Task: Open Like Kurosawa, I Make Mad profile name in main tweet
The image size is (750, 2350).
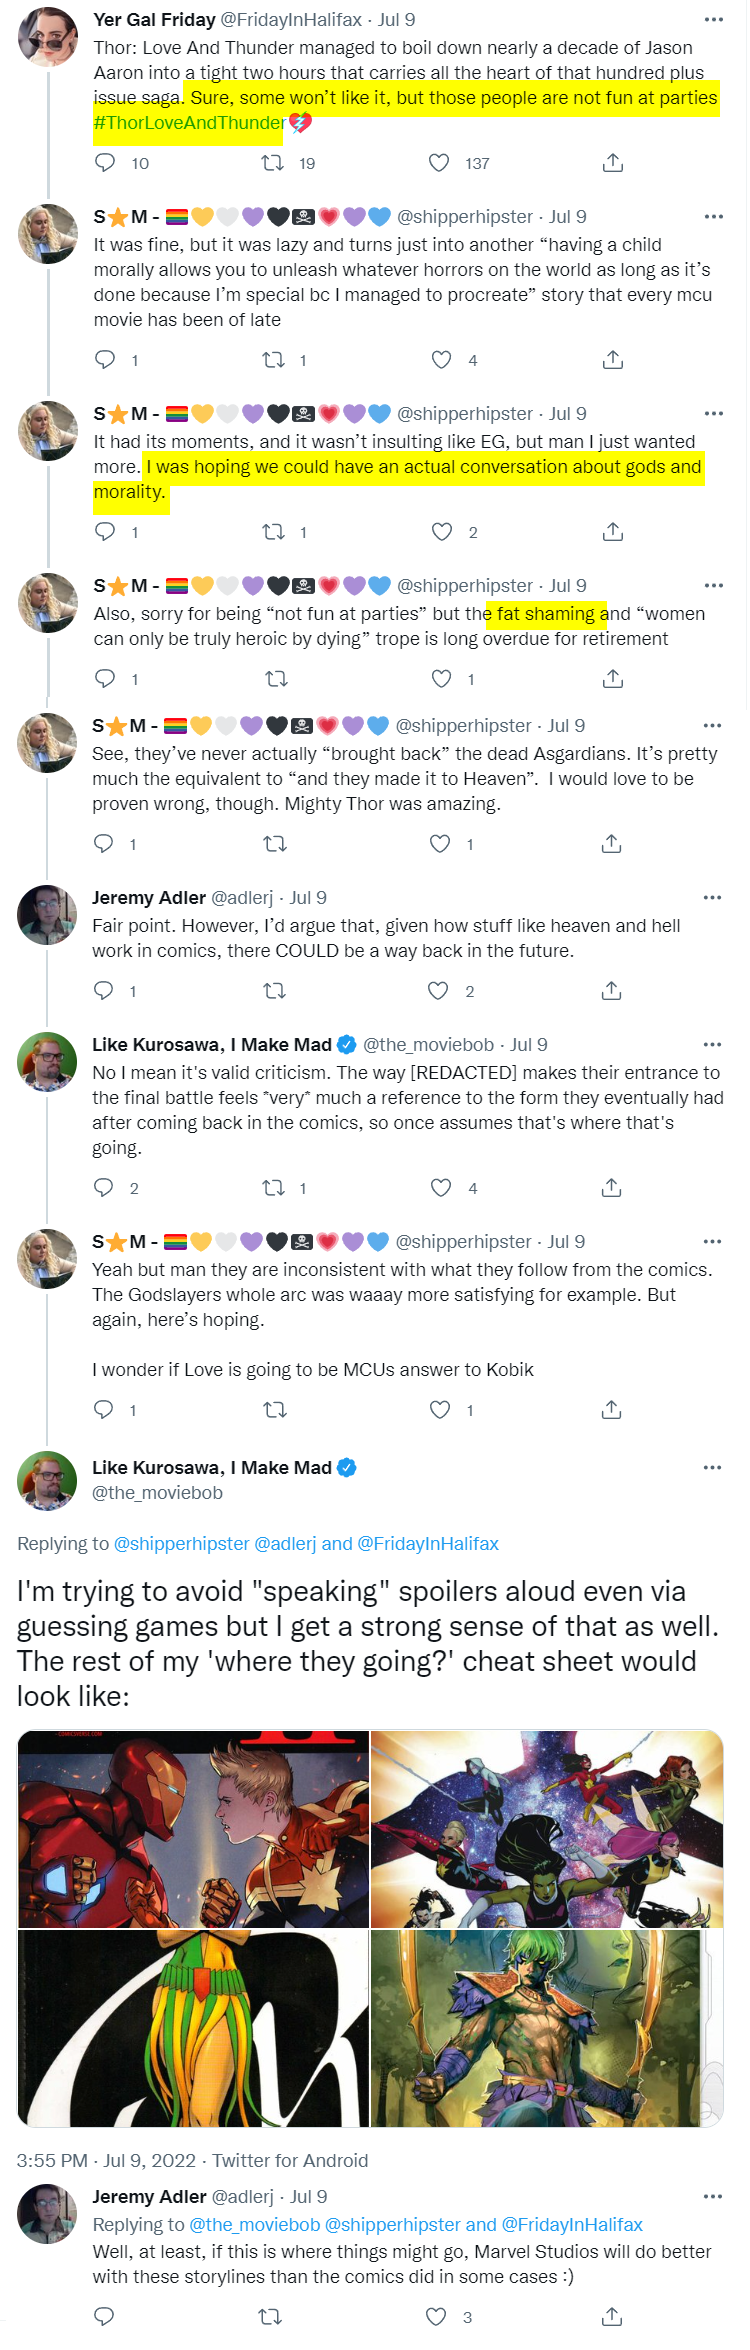Action: [212, 1468]
